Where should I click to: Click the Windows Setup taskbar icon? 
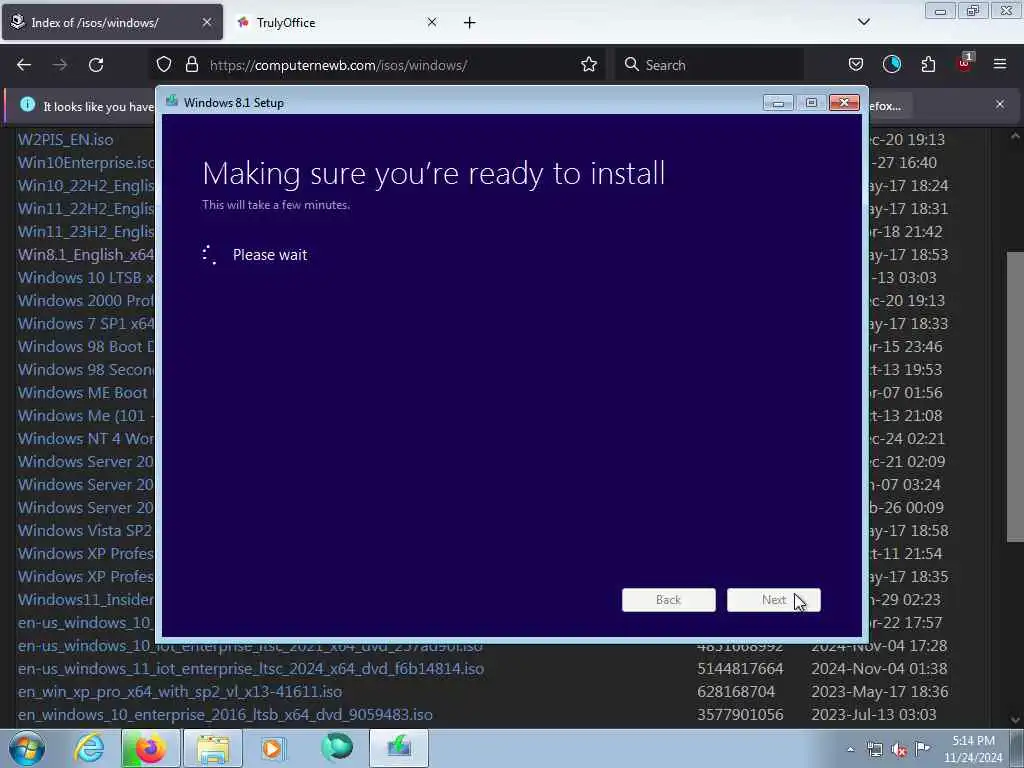399,748
